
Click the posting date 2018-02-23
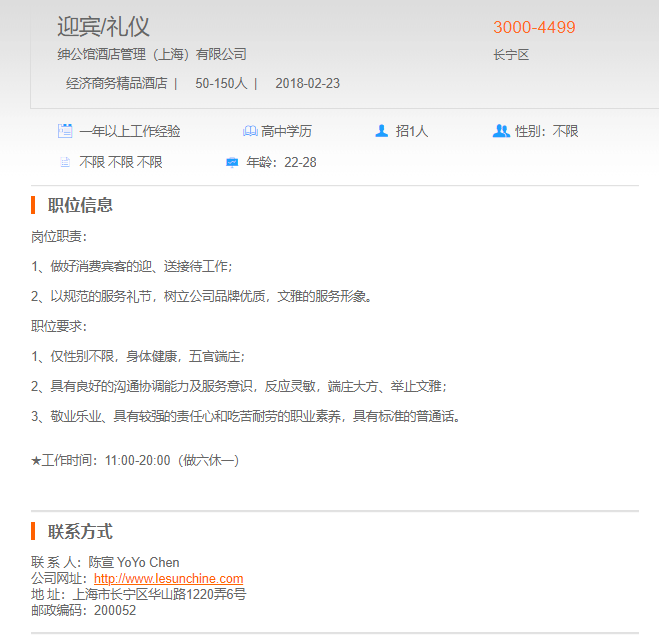tap(307, 83)
